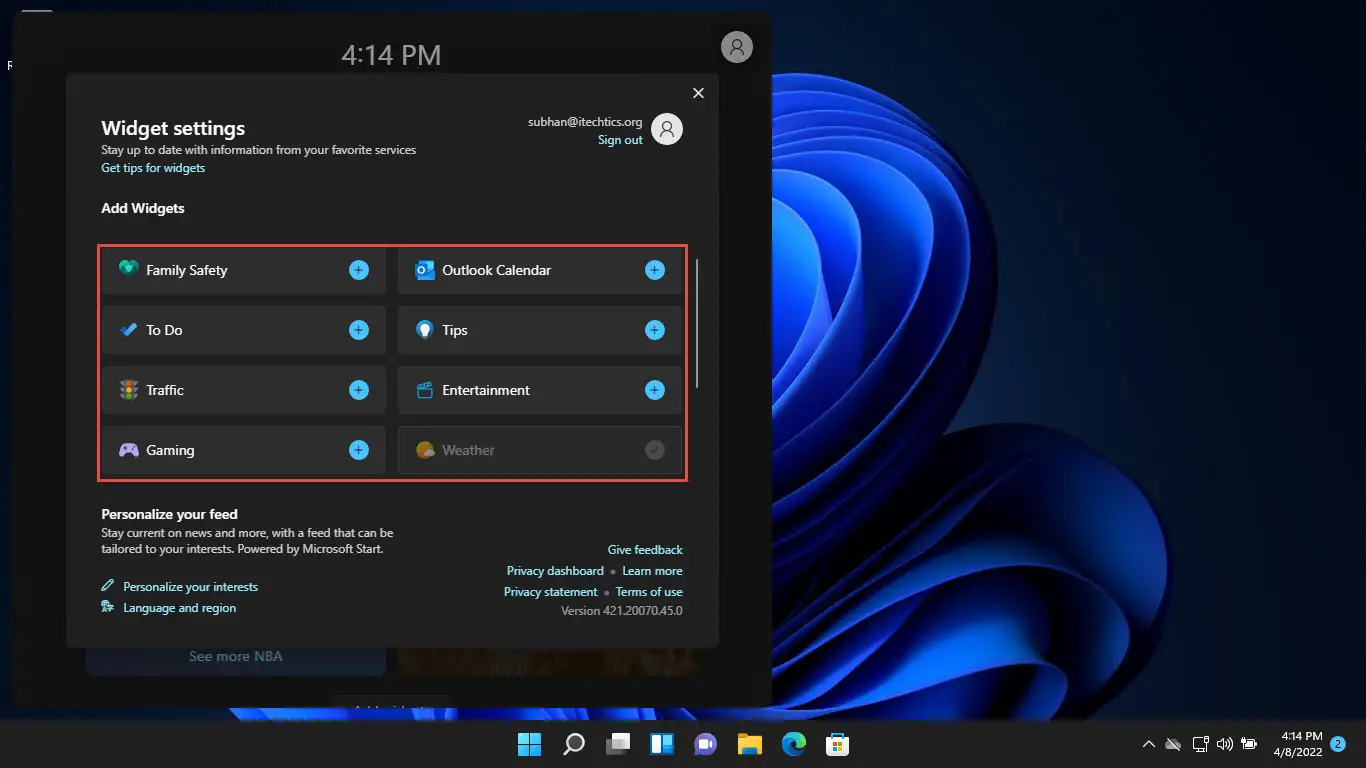Image resolution: width=1366 pixels, height=768 pixels.
Task: Select the Family Safety widget label
Action: click(187, 270)
